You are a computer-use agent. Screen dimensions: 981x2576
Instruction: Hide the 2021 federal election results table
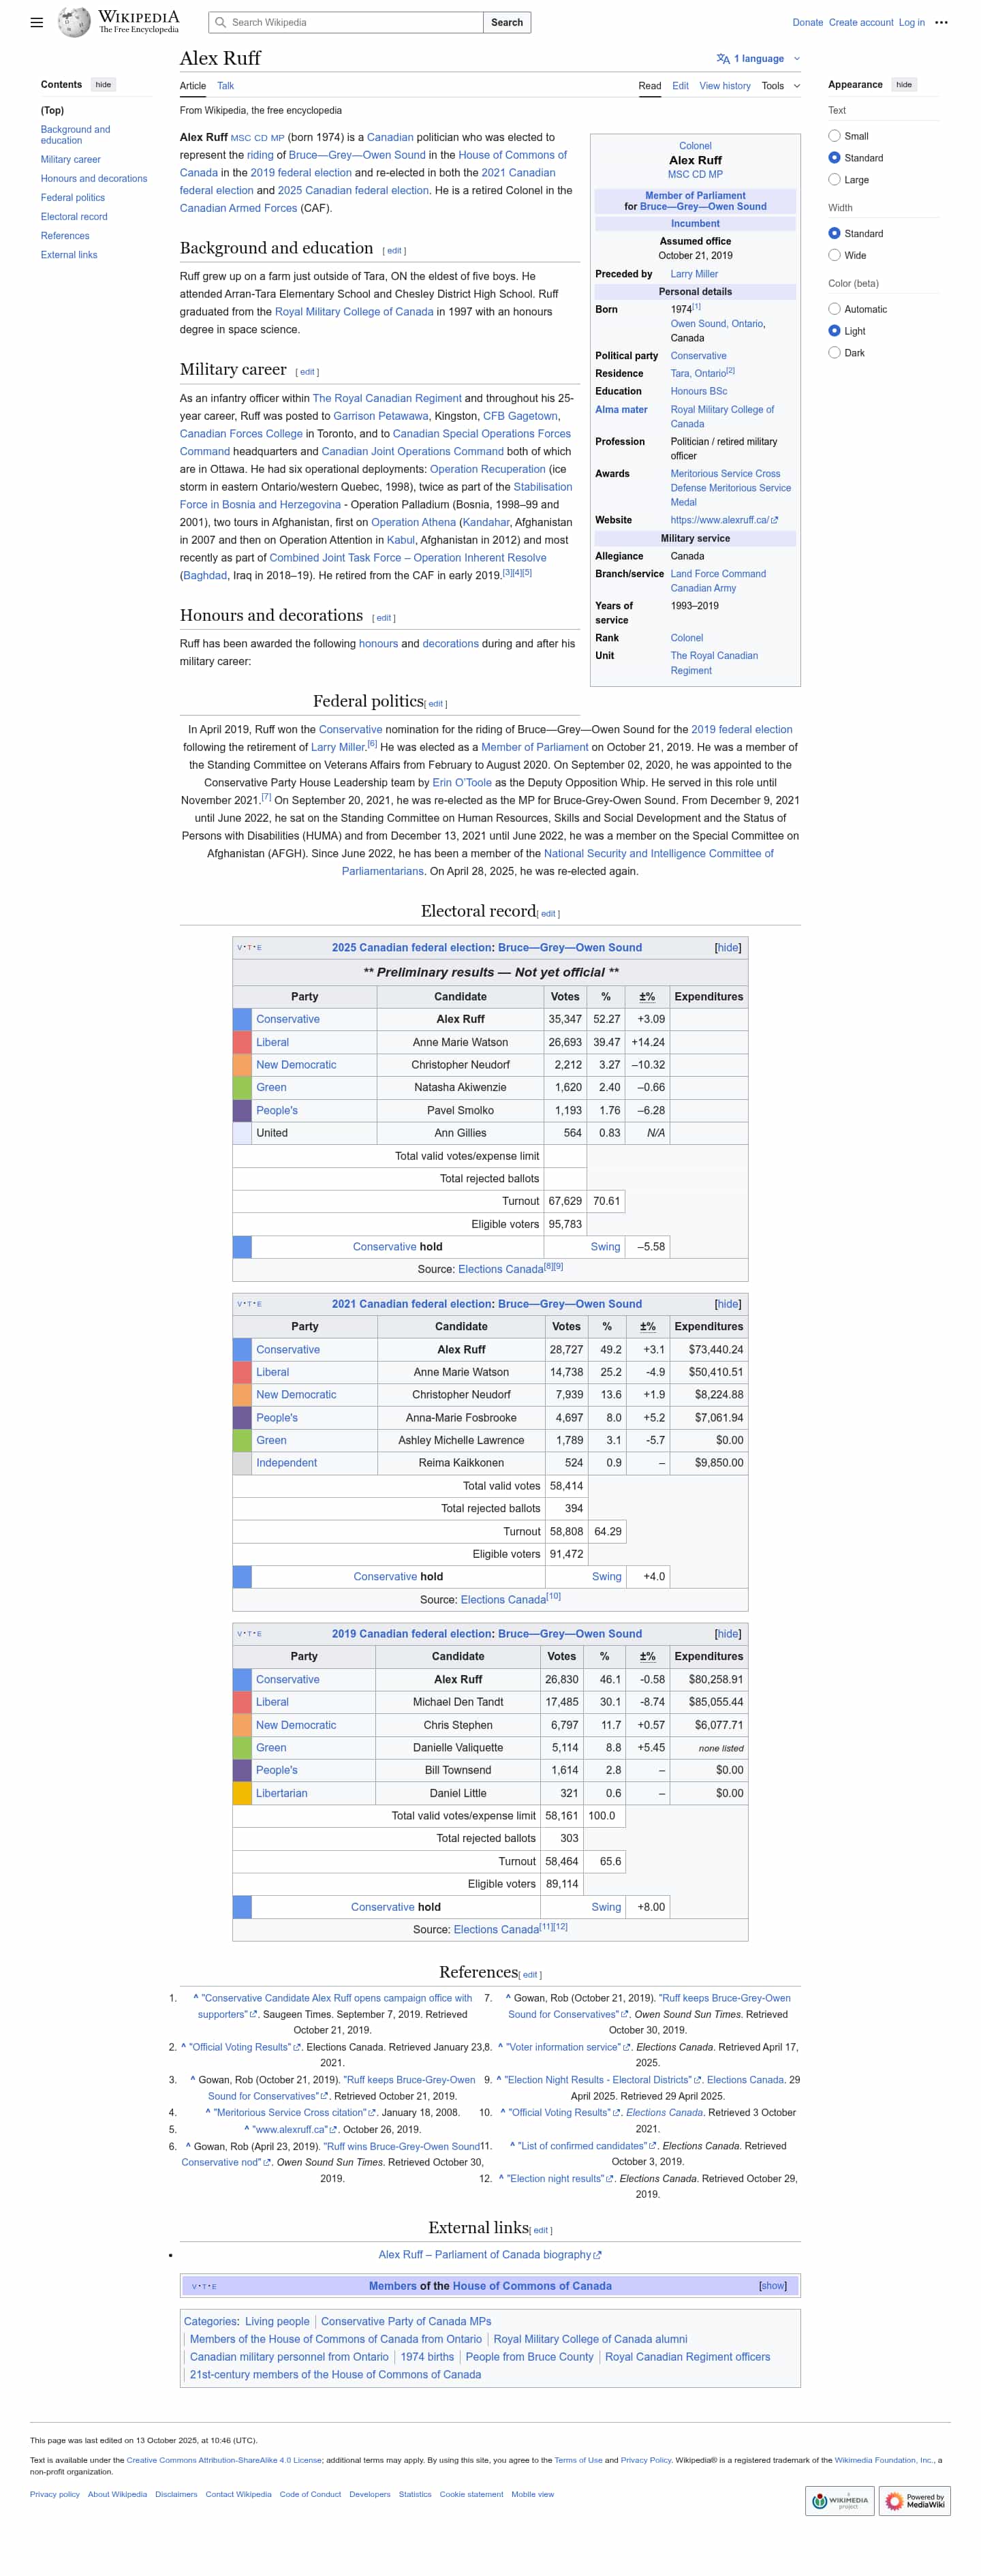point(727,1304)
